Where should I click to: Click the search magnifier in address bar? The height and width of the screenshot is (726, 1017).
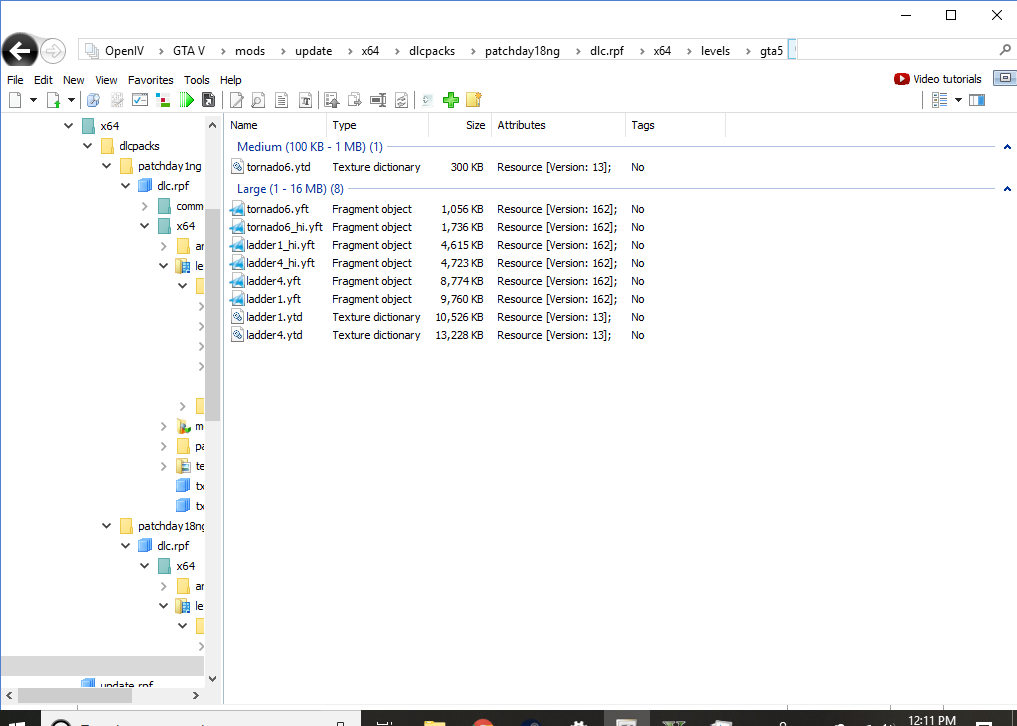1005,50
